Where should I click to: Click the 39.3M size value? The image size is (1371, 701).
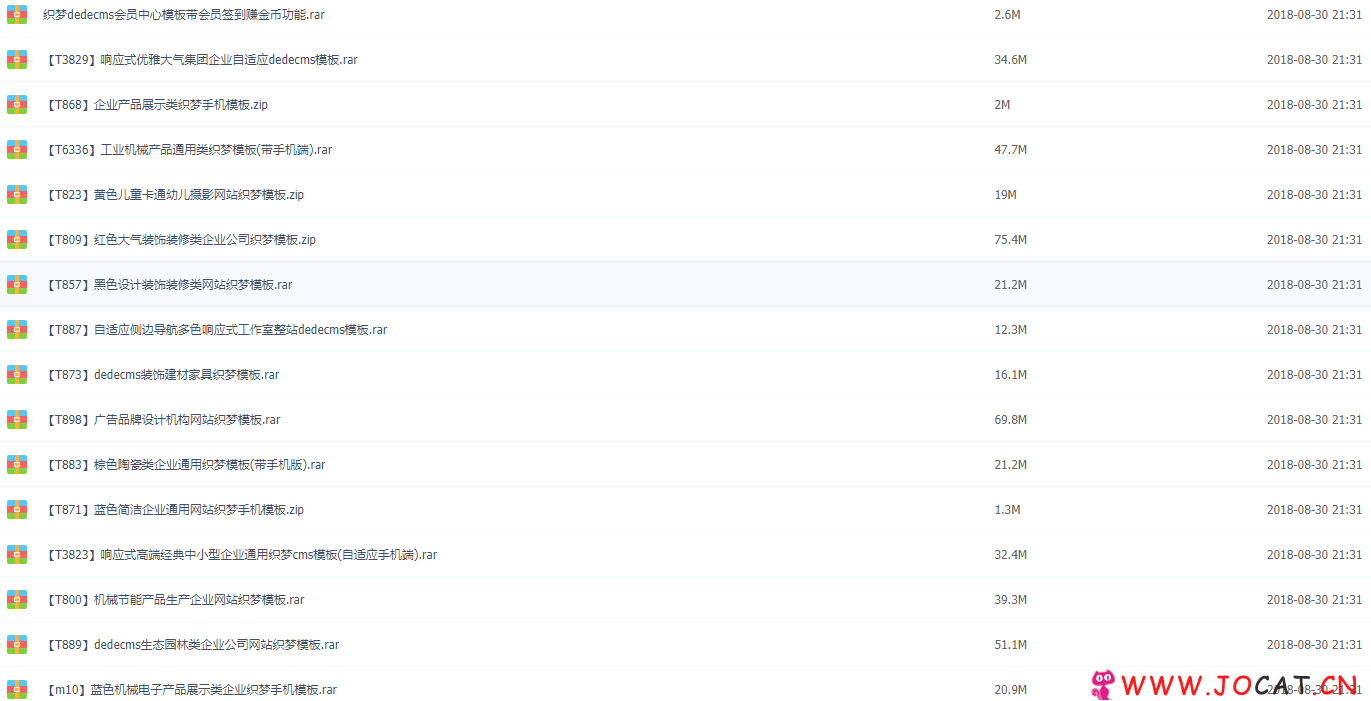point(1011,600)
